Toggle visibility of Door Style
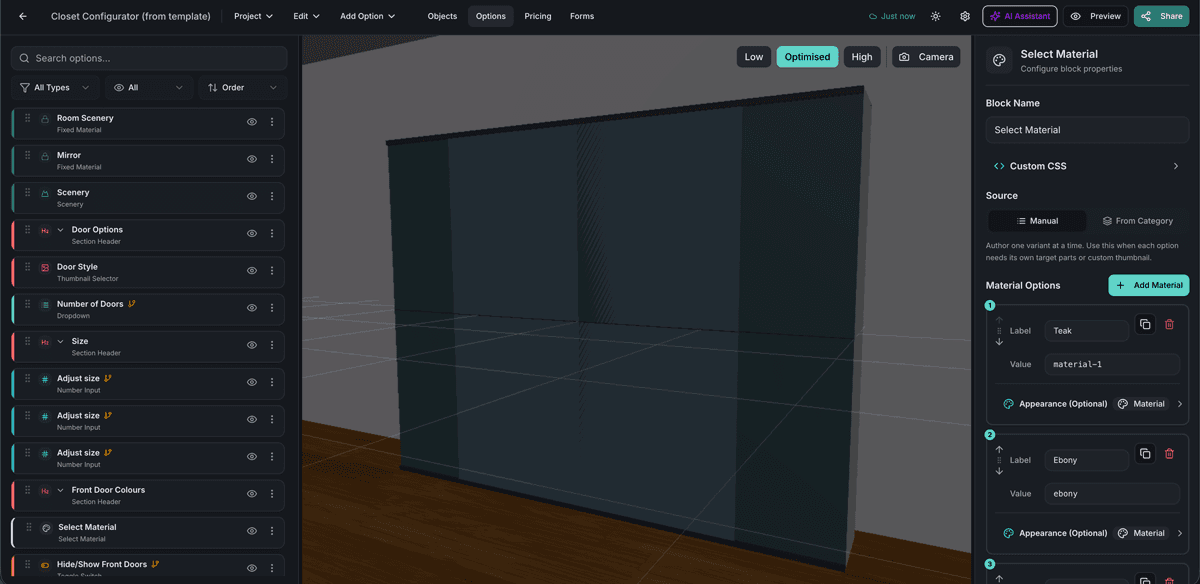The width and height of the screenshot is (1200, 584). pos(252,271)
